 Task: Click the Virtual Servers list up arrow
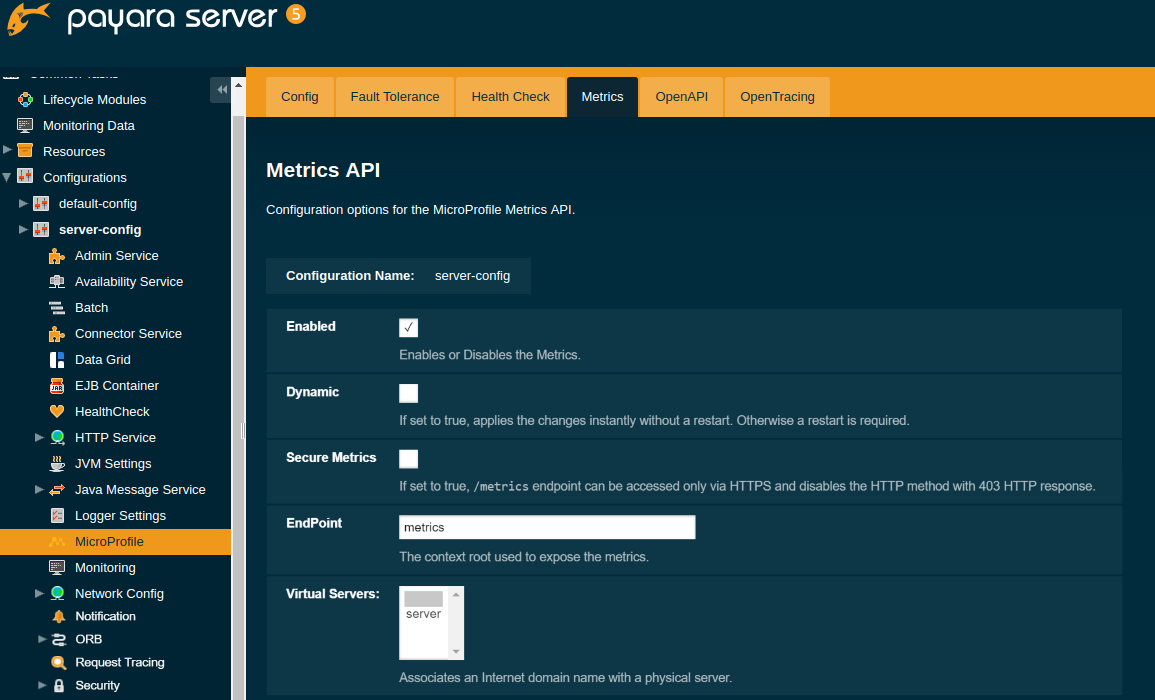tap(456, 594)
